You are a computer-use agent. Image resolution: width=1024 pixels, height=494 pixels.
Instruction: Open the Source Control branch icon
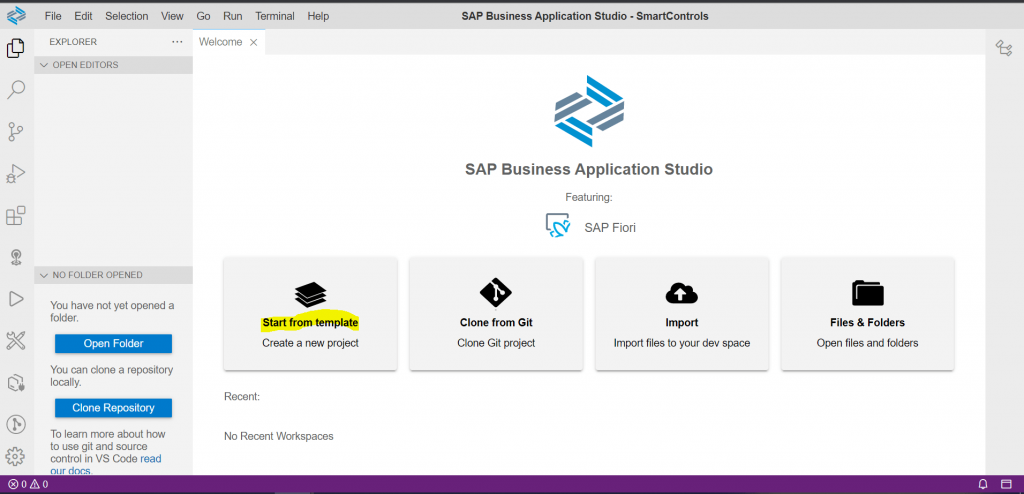click(16, 131)
